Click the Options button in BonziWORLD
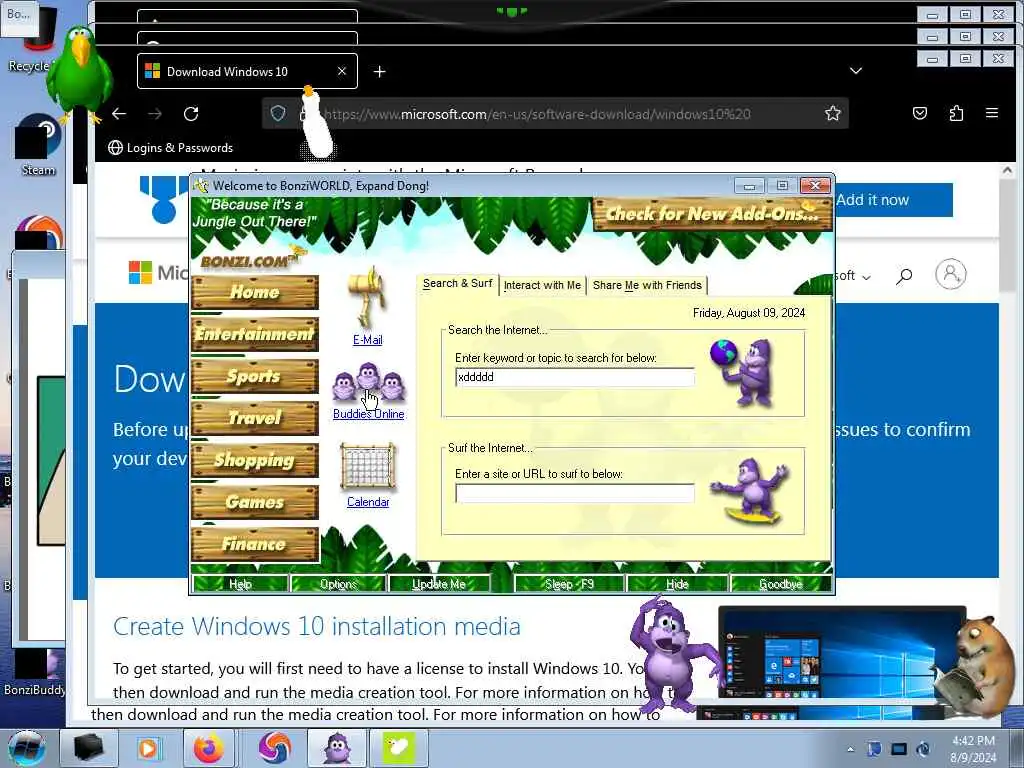1024x768 pixels. (338, 584)
